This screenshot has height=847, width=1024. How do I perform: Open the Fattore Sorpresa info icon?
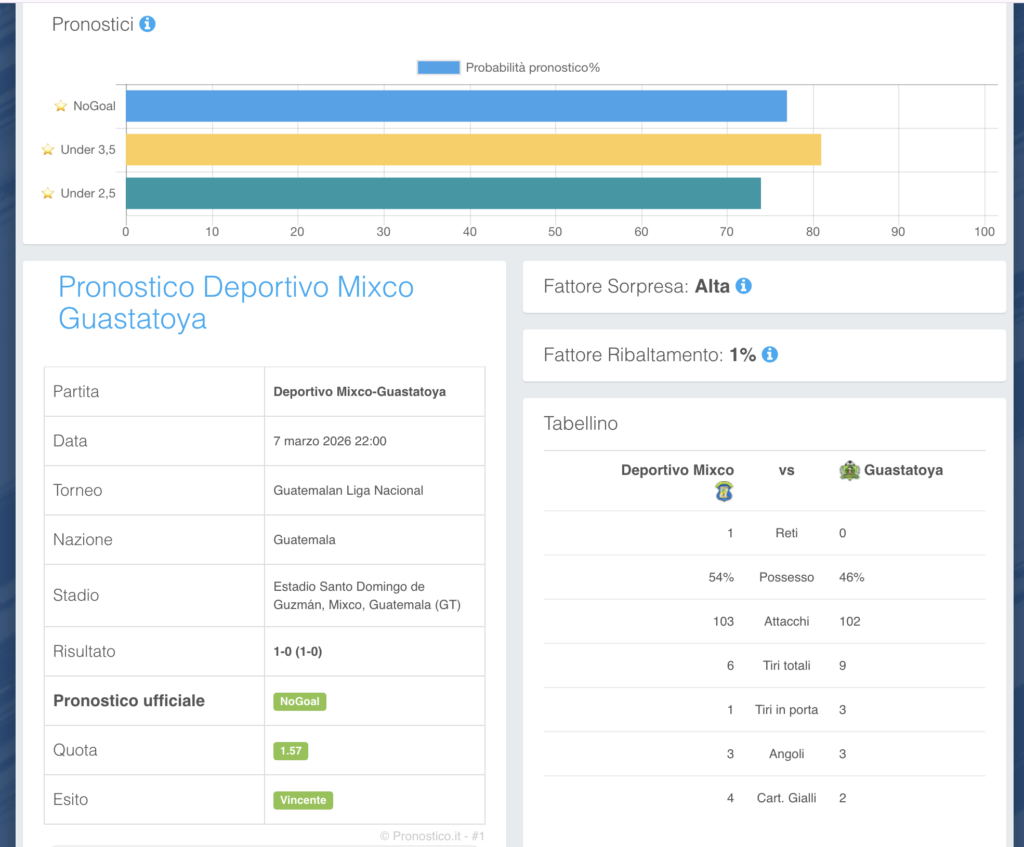point(743,286)
